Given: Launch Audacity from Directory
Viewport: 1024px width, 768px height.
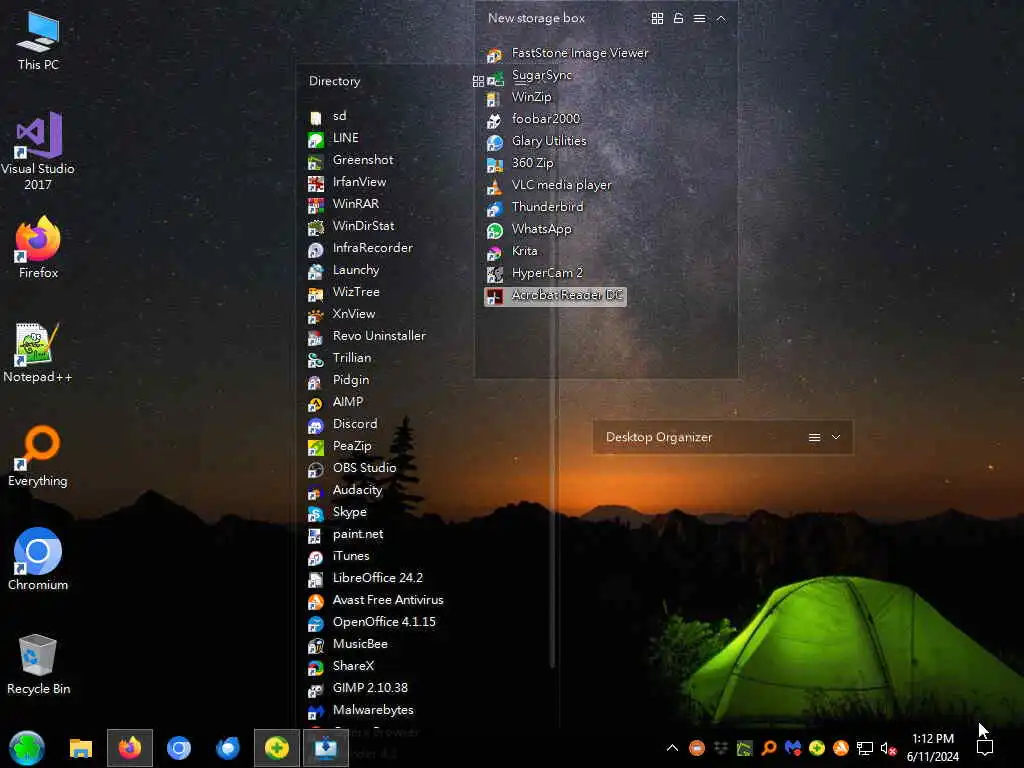Looking at the screenshot, I should tap(345, 490).
